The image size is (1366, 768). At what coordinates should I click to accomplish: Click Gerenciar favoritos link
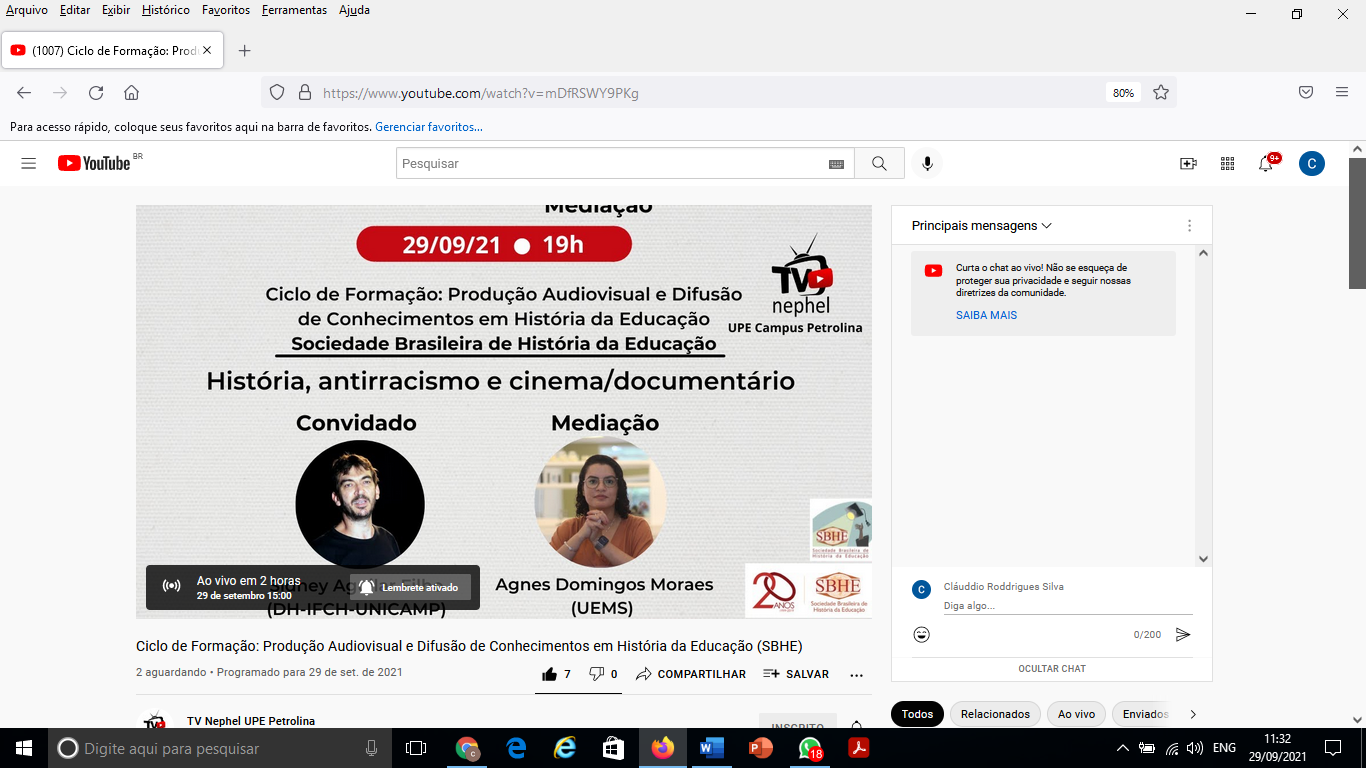pos(429,127)
